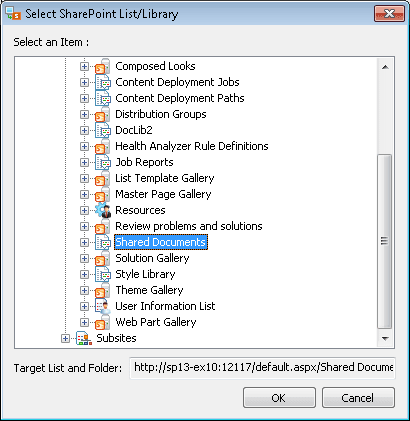Click the Solution Gallery icon
410x421 pixels.
click(103, 258)
